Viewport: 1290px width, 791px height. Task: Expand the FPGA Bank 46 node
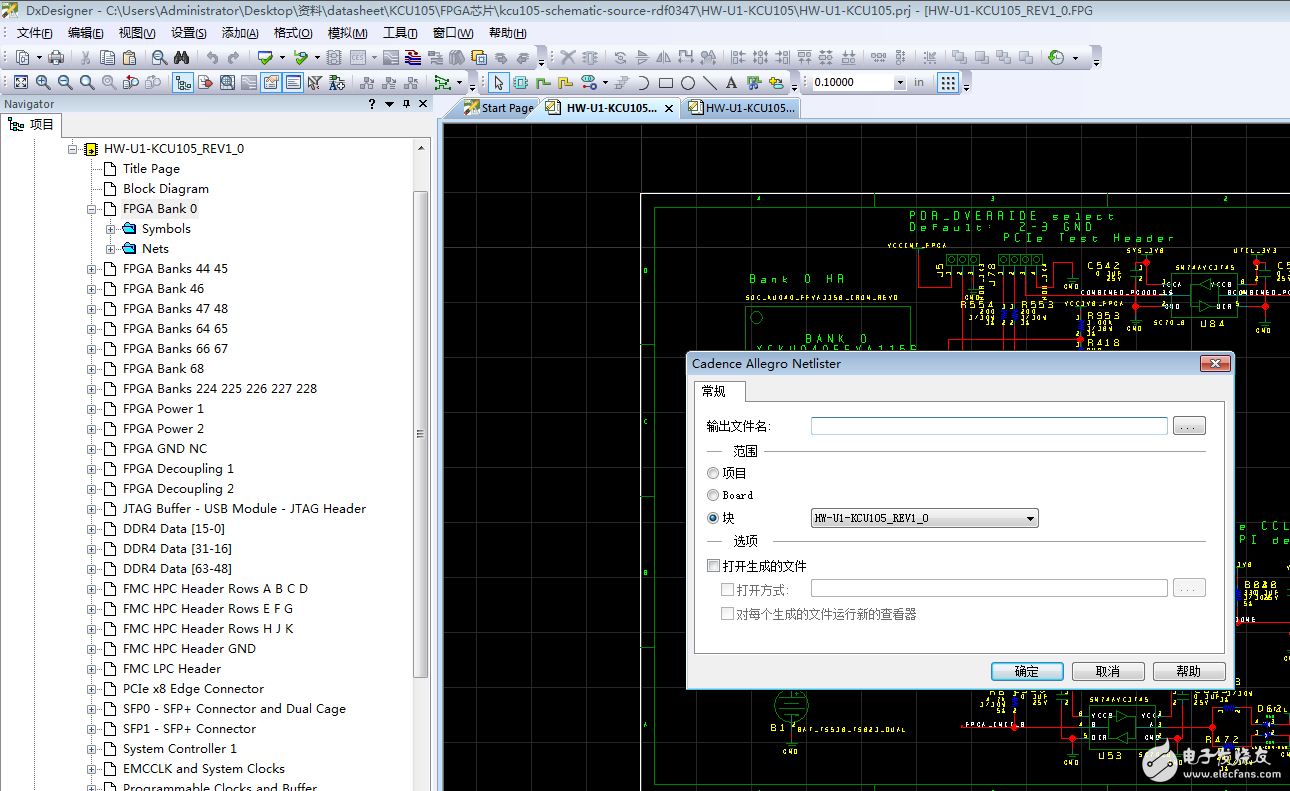92,289
